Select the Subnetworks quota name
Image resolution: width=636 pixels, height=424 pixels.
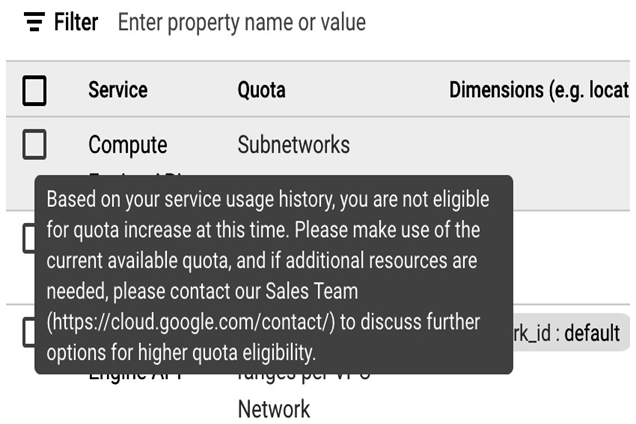coord(294,145)
